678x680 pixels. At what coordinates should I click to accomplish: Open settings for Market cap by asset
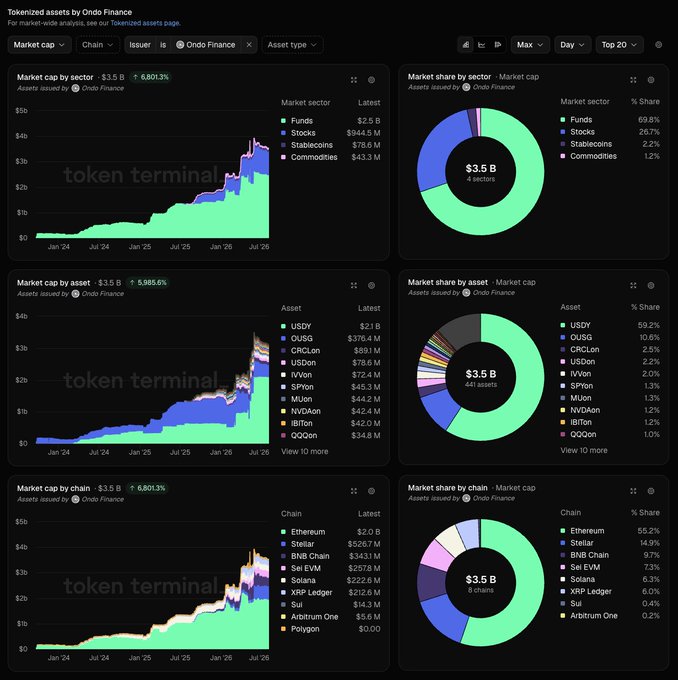tap(371, 285)
